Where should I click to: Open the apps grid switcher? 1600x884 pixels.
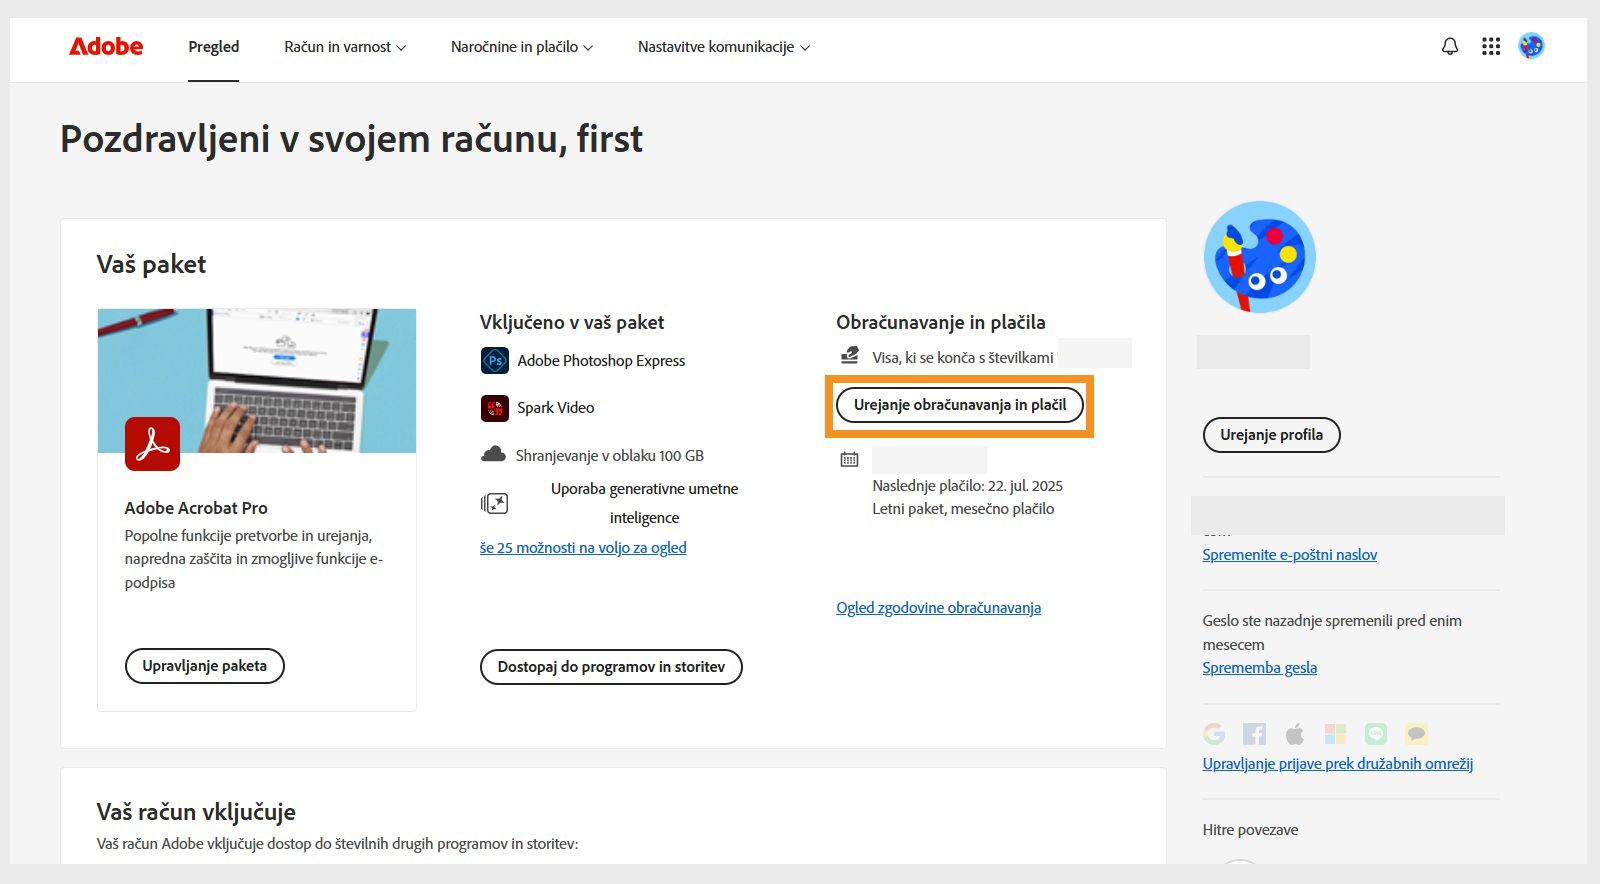coord(1491,46)
